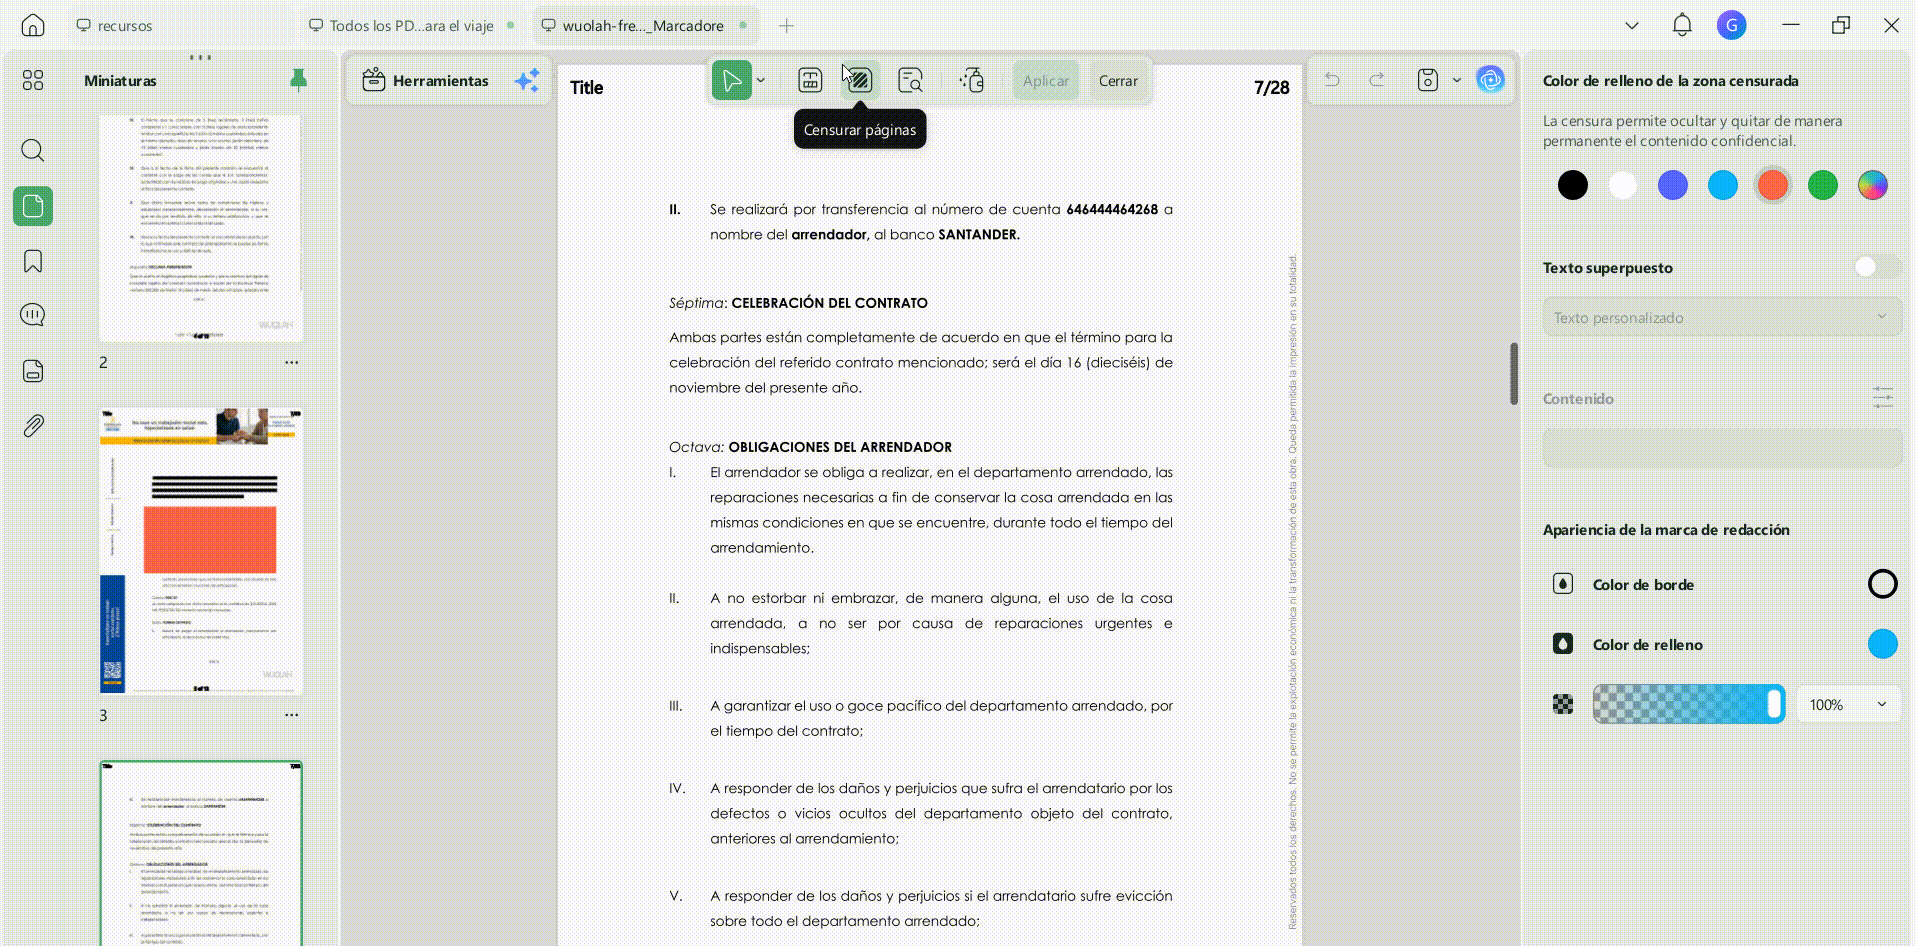Select the page thumbnails sidebar icon

point(33,206)
